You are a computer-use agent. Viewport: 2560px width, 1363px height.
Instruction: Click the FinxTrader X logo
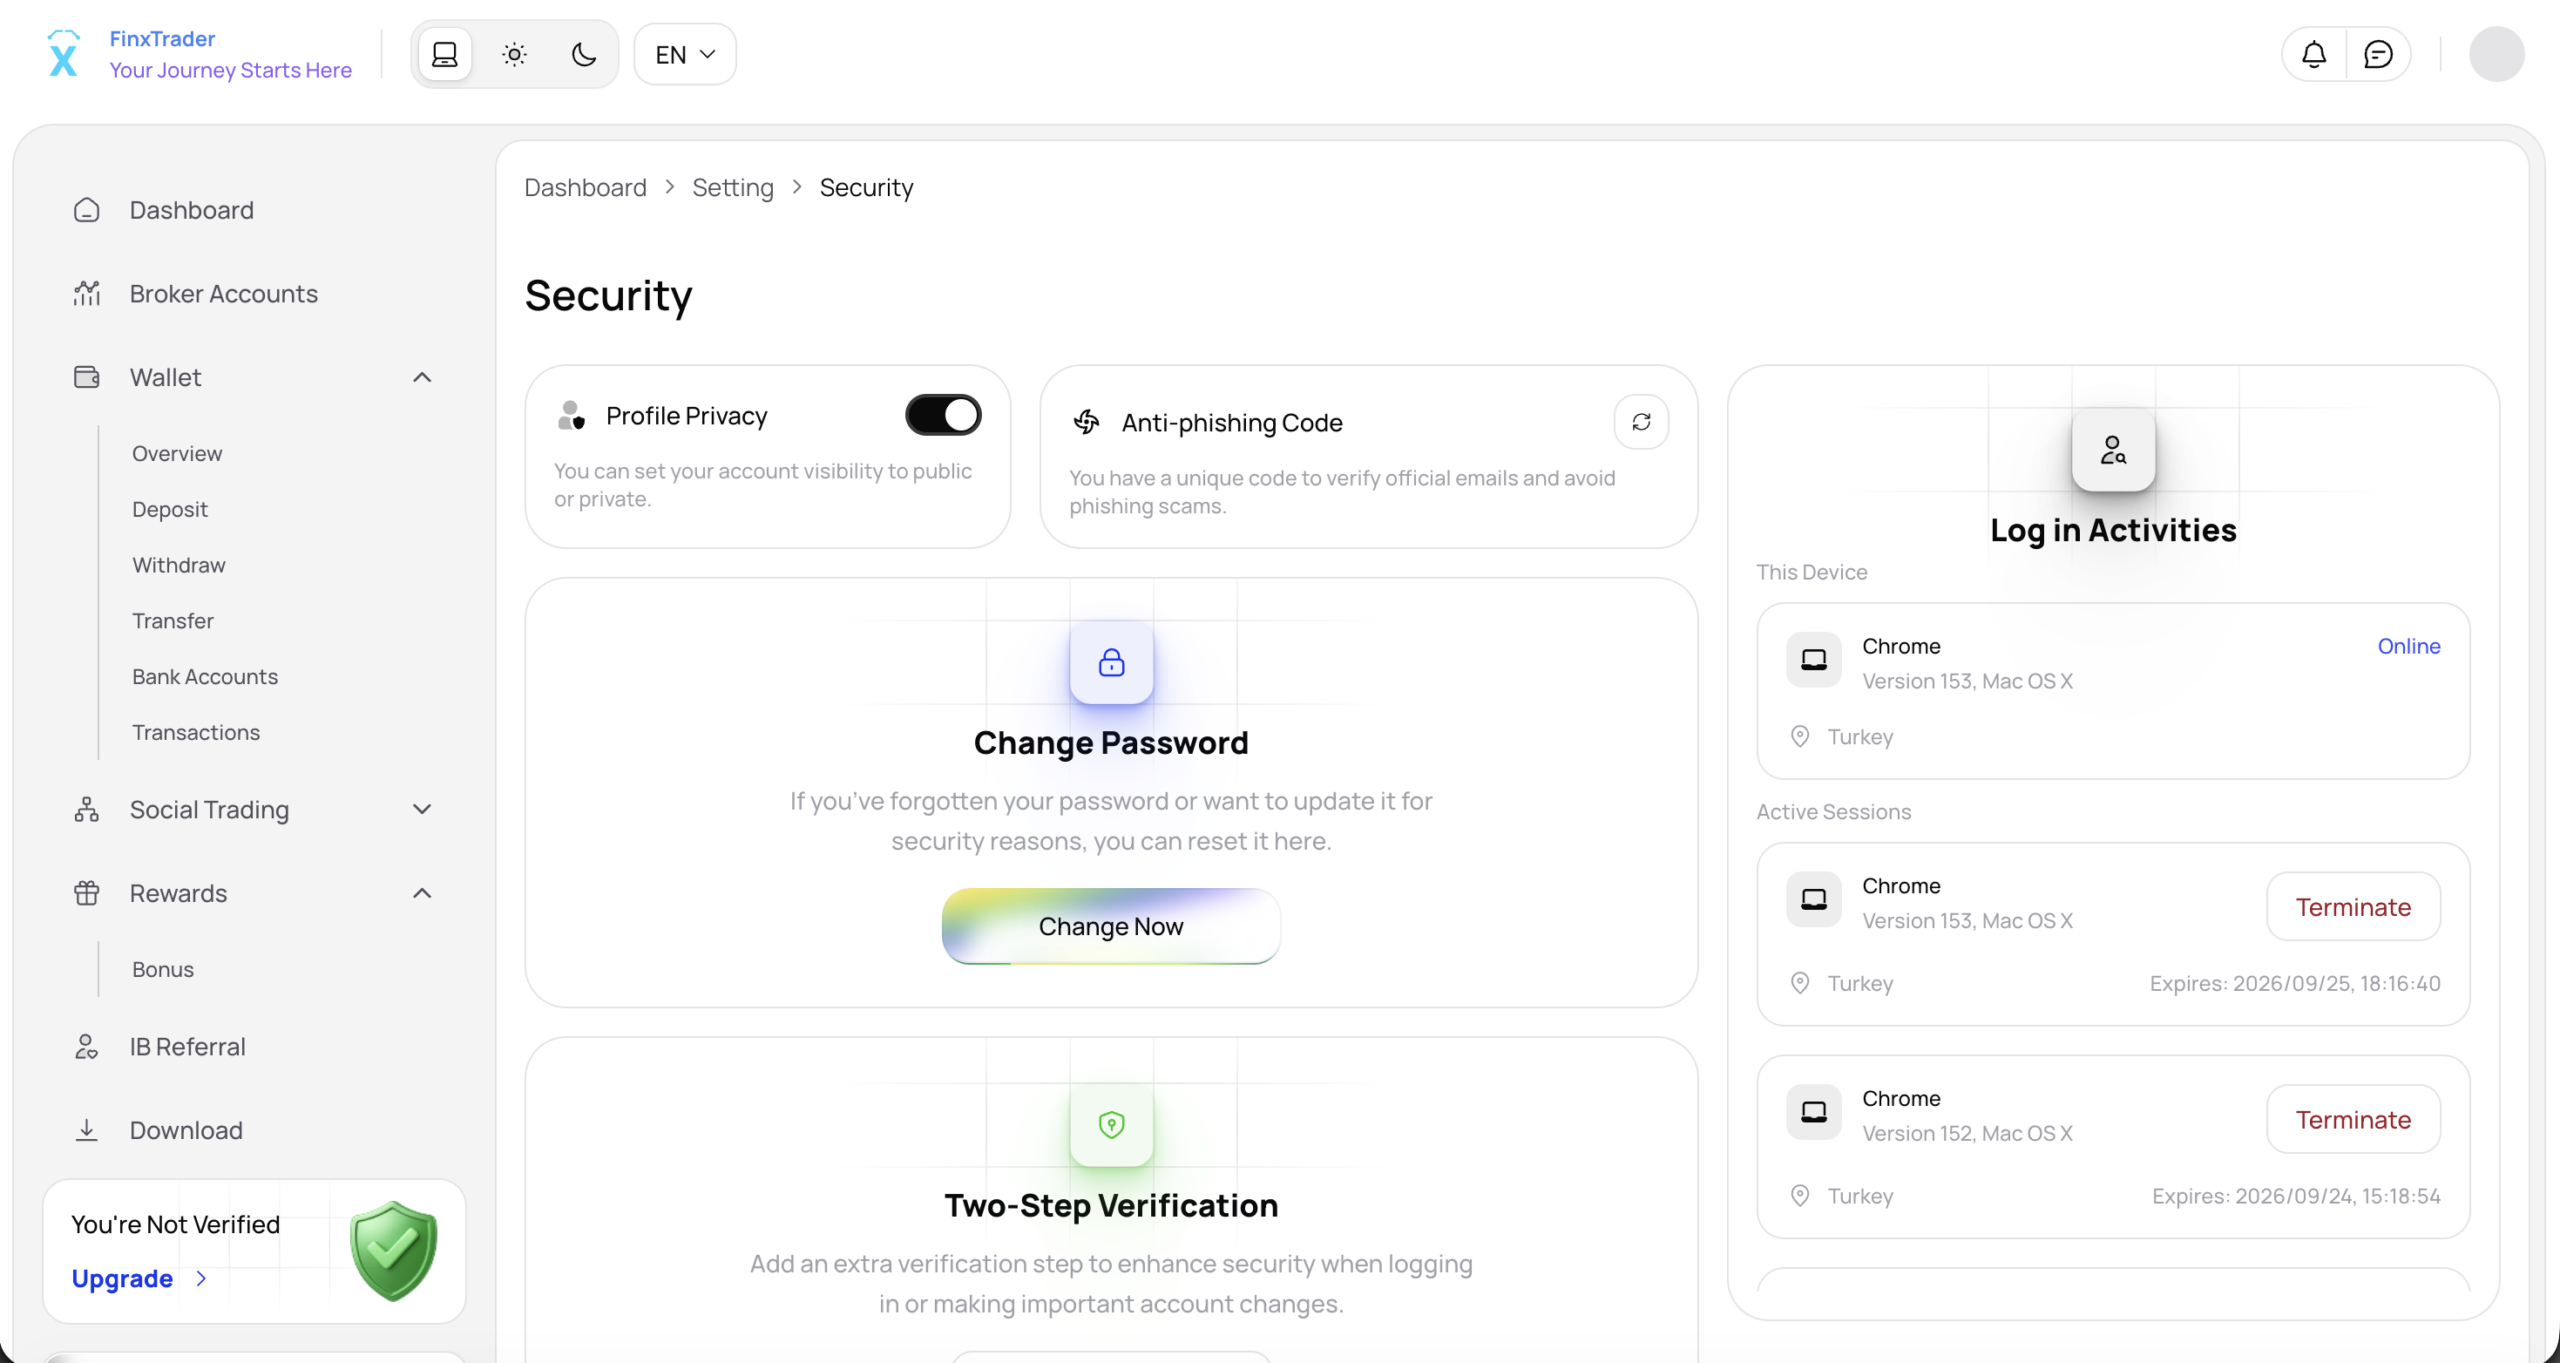[63, 54]
